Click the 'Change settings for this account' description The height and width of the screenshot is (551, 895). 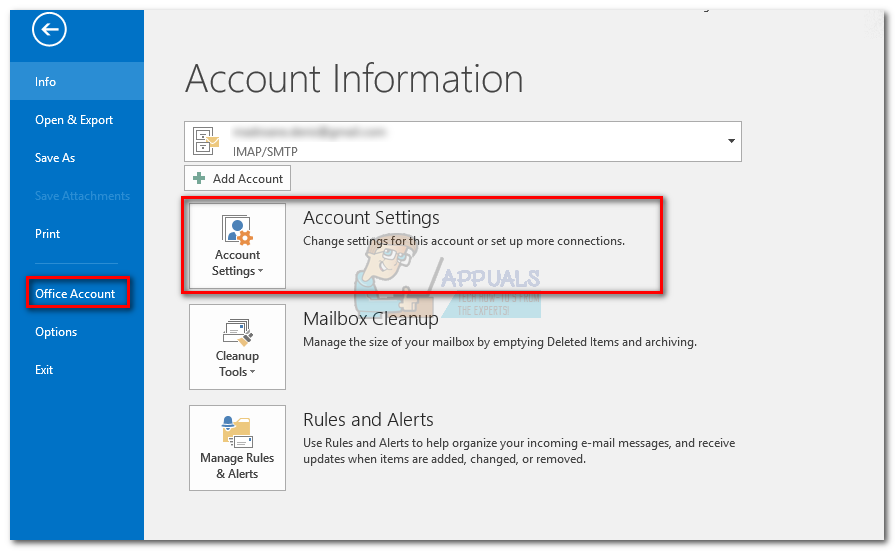[463, 241]
